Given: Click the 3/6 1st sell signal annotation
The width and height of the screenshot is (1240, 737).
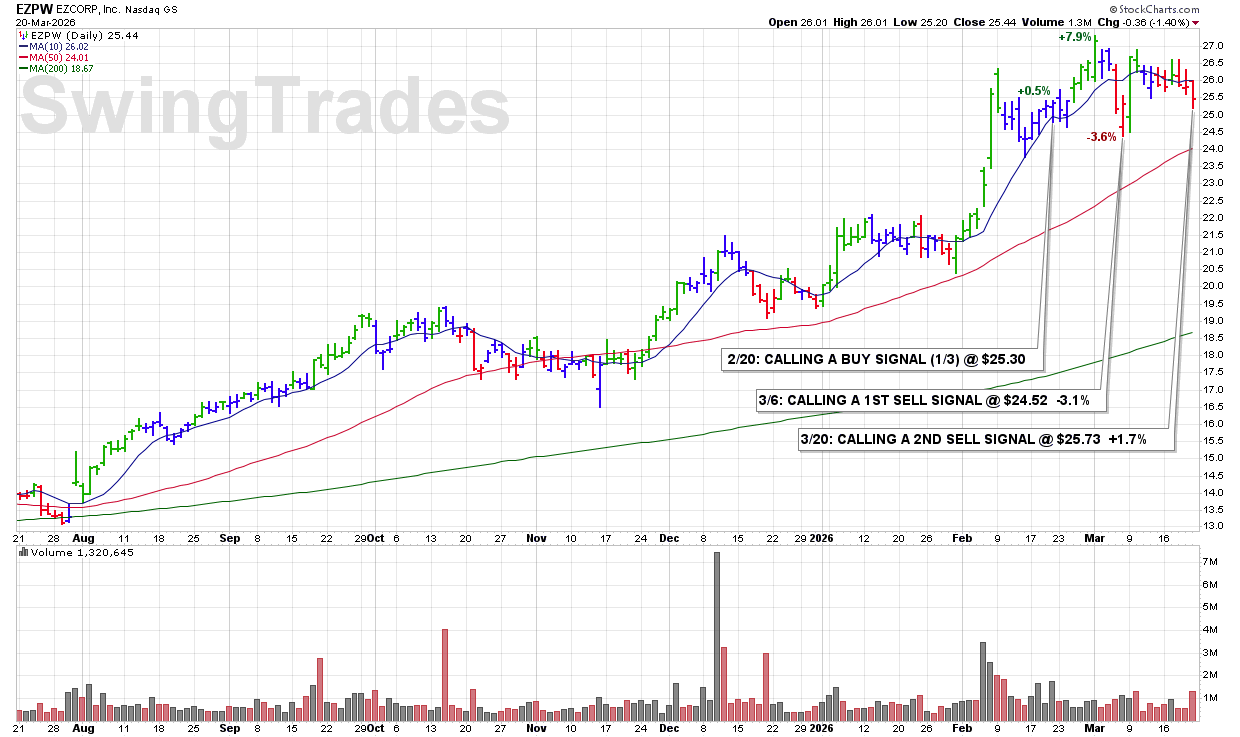Looking at the screenshot, I should (924, 401).
